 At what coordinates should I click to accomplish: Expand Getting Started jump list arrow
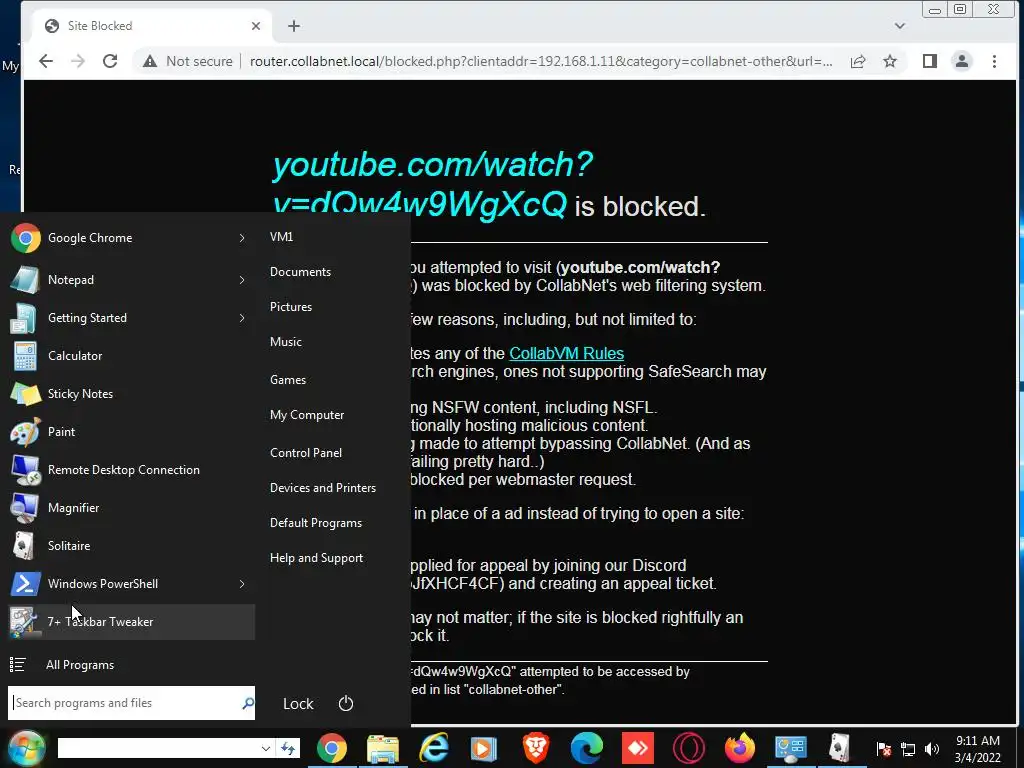pyautogui.click(x=242, y=318)
